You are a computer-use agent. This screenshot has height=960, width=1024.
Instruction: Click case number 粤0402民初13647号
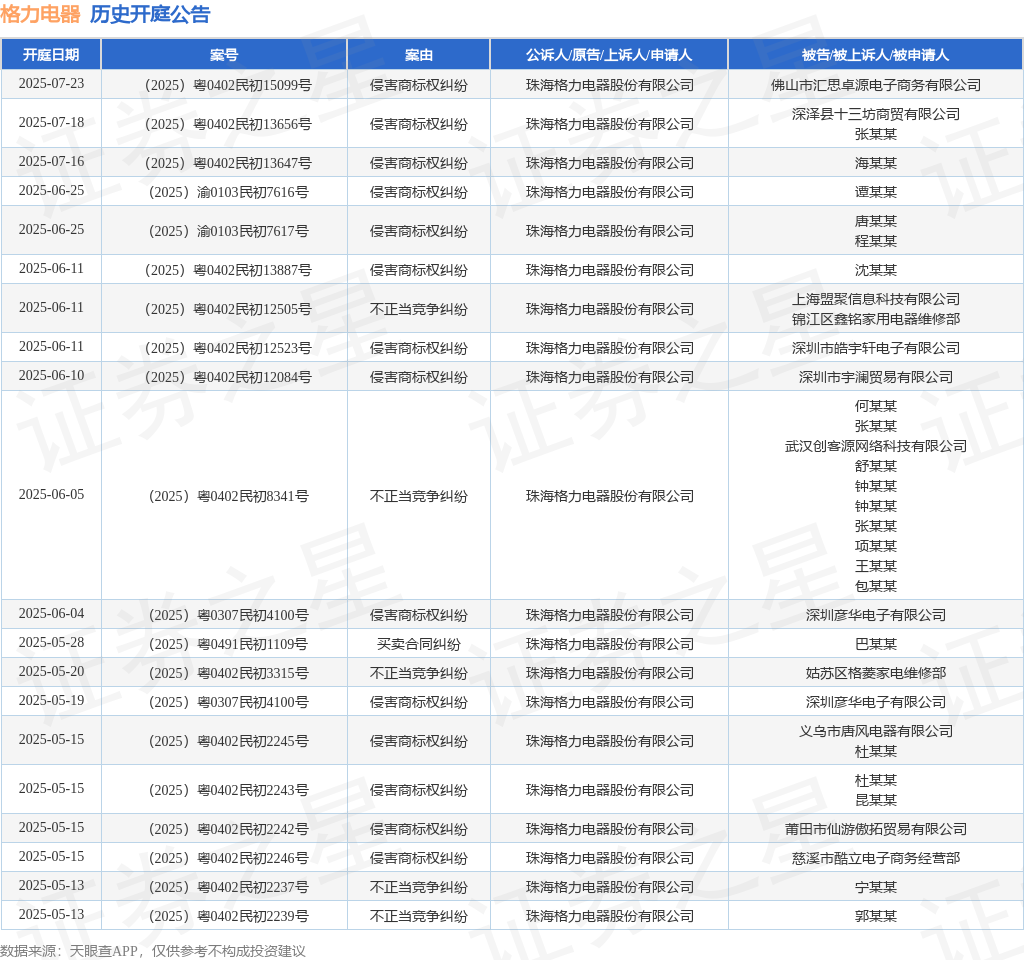pyautogui.click(x=228, y=163)
